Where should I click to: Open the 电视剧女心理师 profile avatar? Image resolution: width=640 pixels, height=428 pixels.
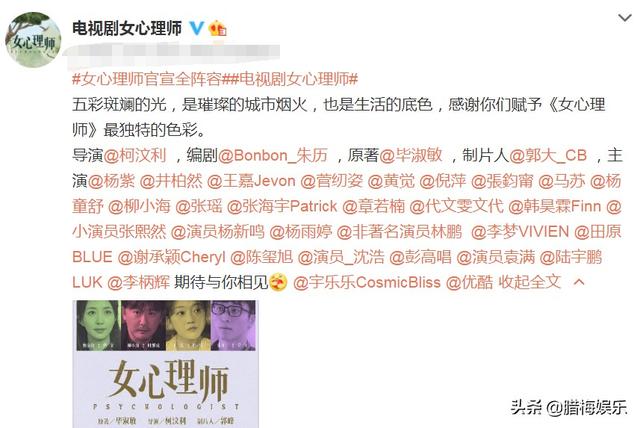(33, 40)
